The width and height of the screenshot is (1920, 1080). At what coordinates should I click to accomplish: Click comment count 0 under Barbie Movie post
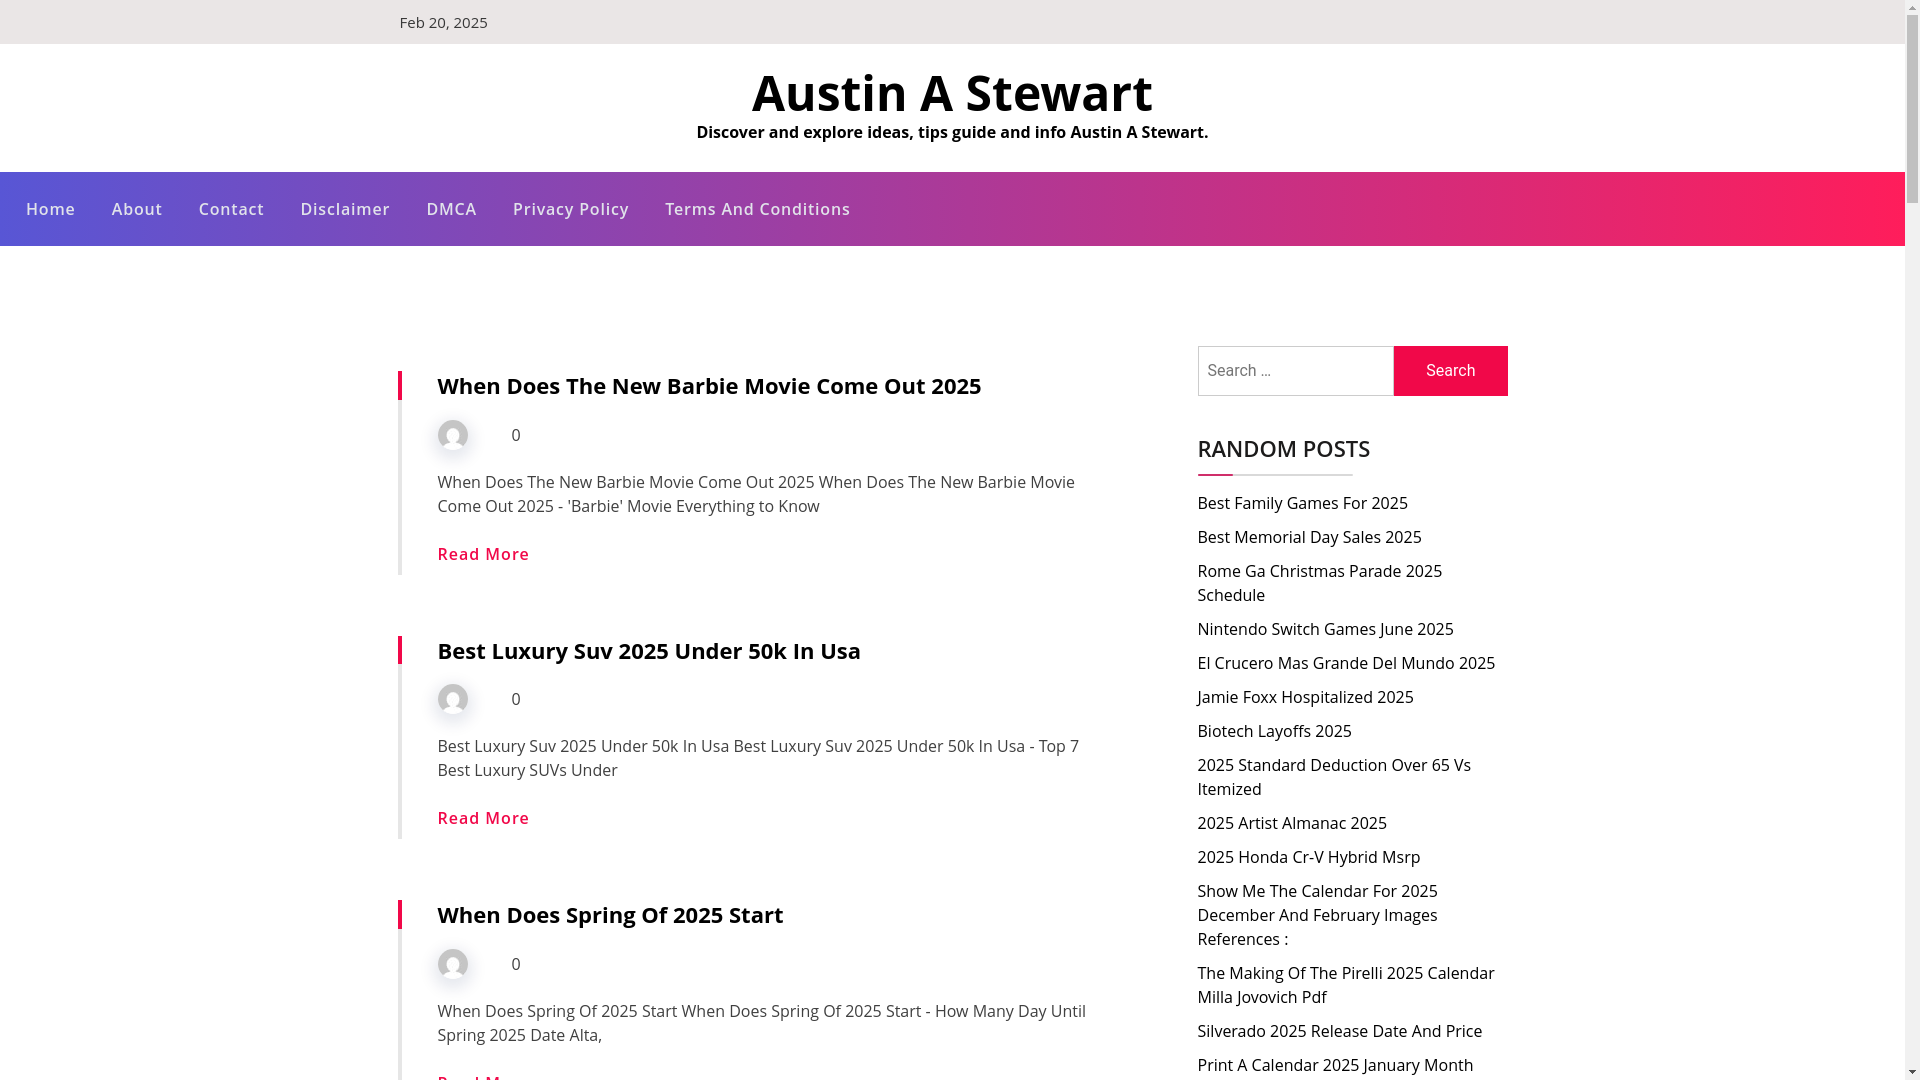click(516, 435)
